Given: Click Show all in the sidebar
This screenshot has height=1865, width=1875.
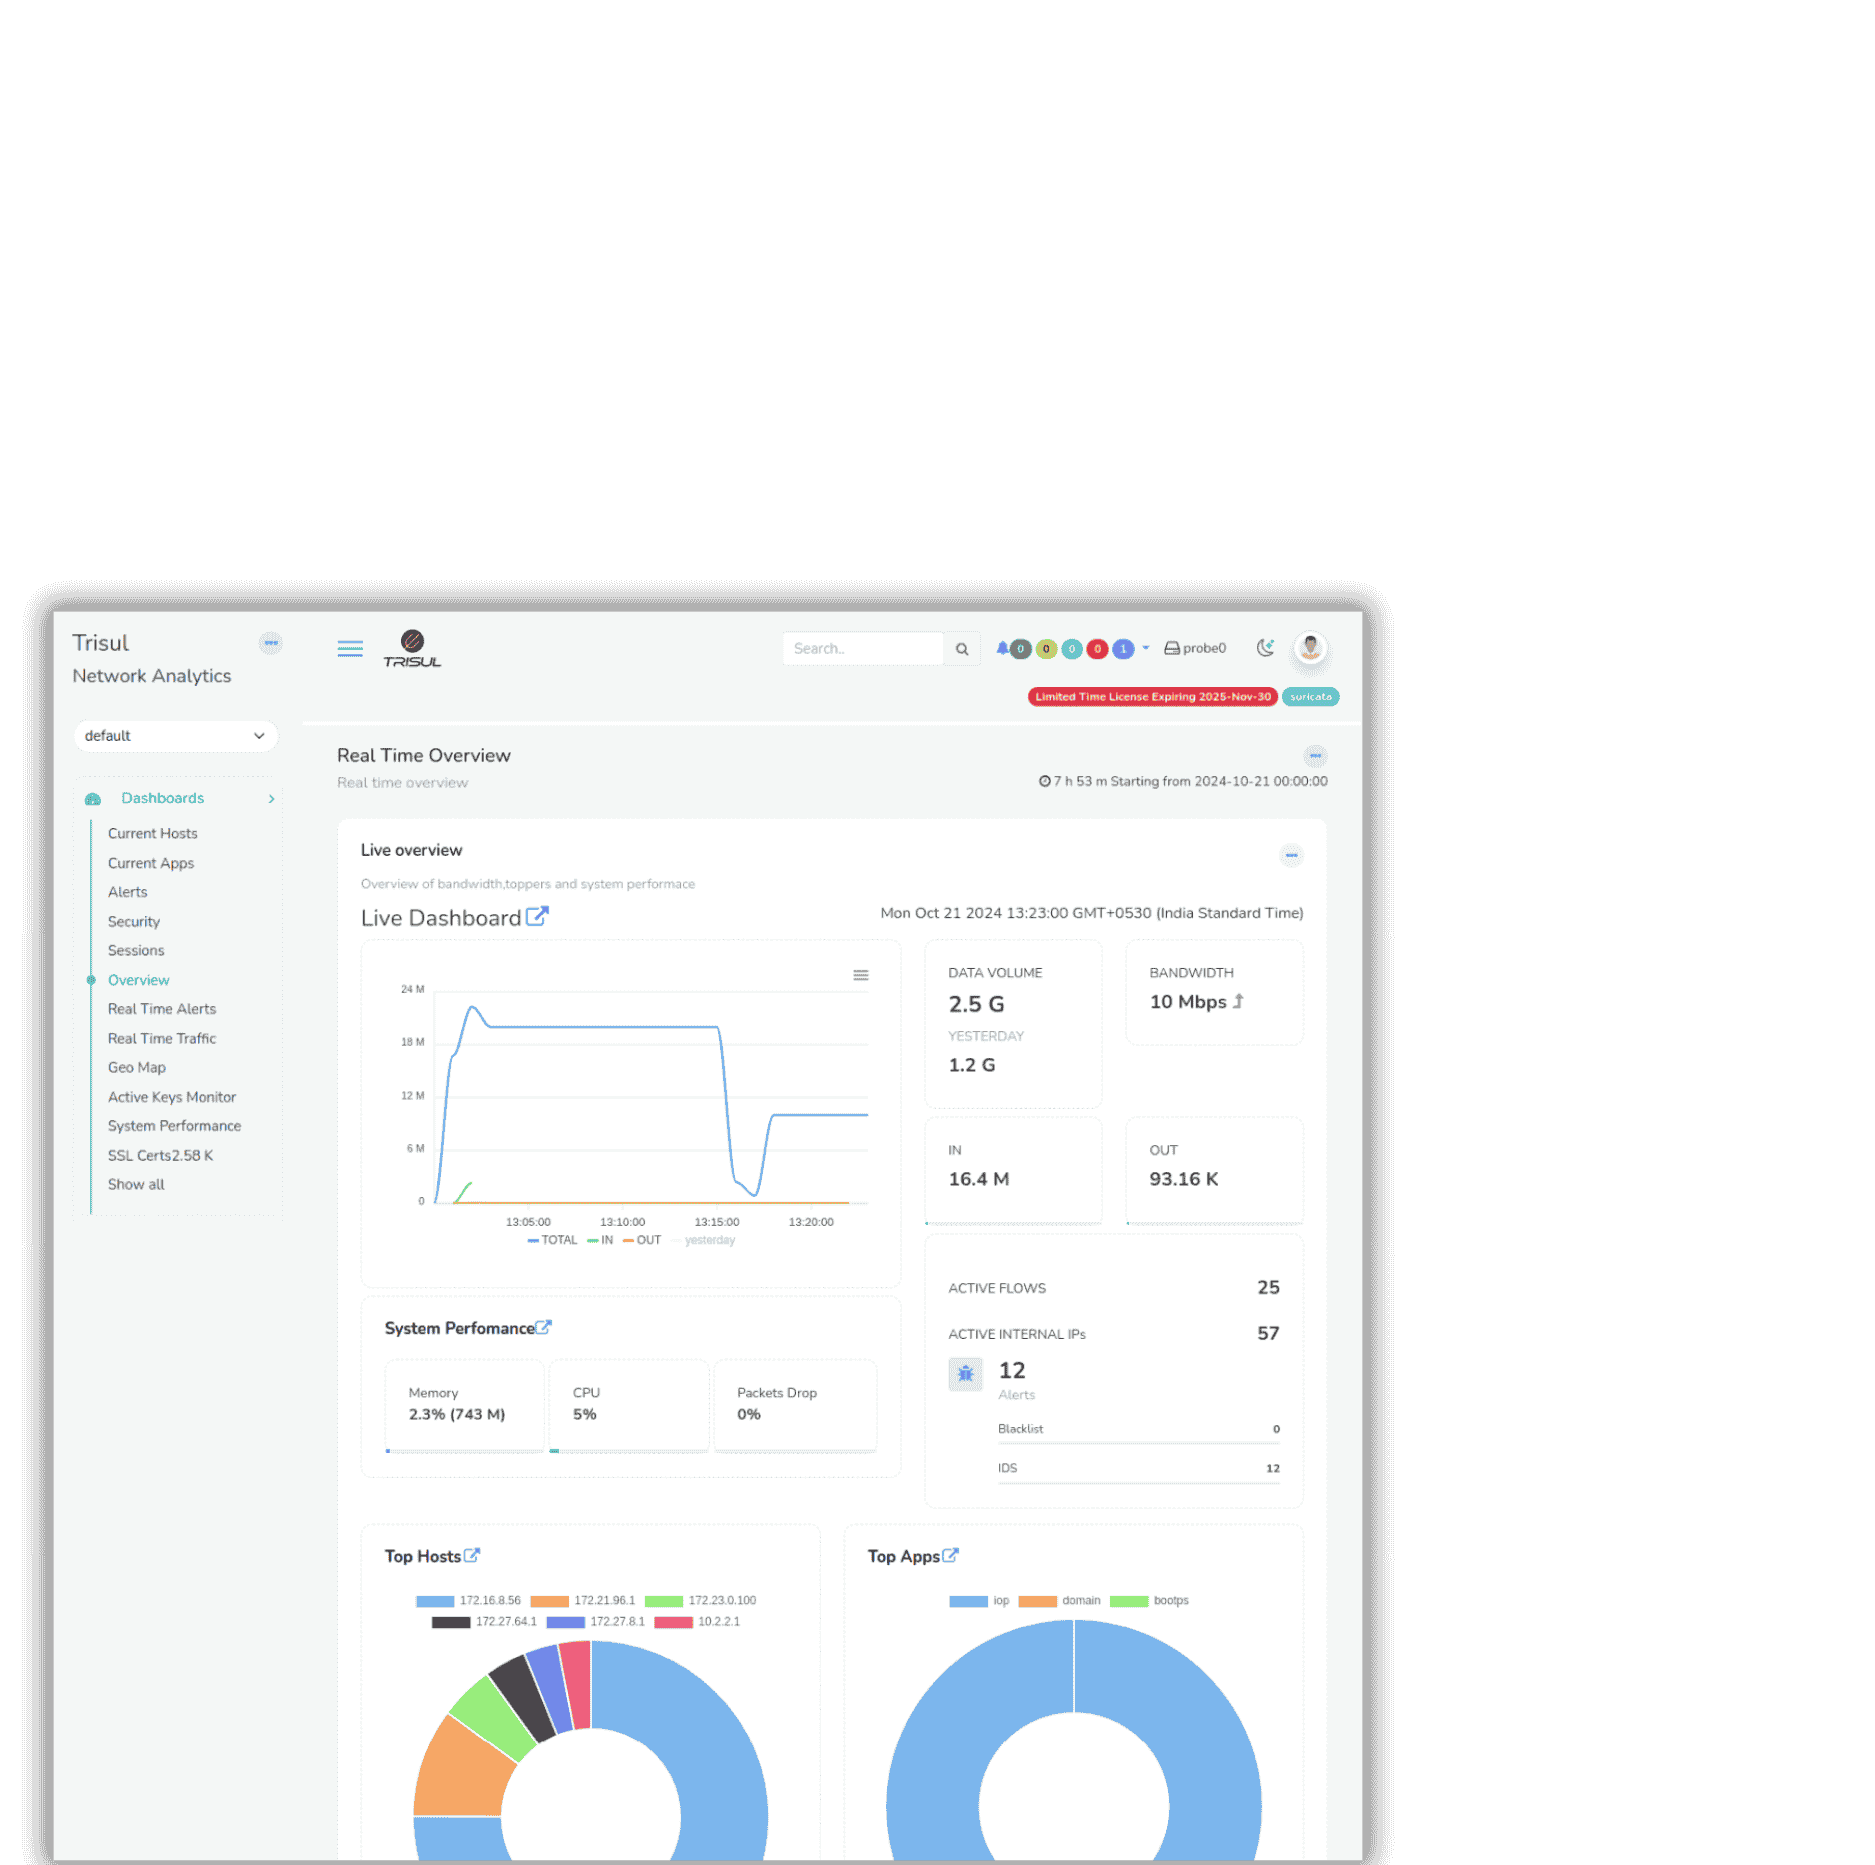Looking at the screenshot, I should [136, 1184].
